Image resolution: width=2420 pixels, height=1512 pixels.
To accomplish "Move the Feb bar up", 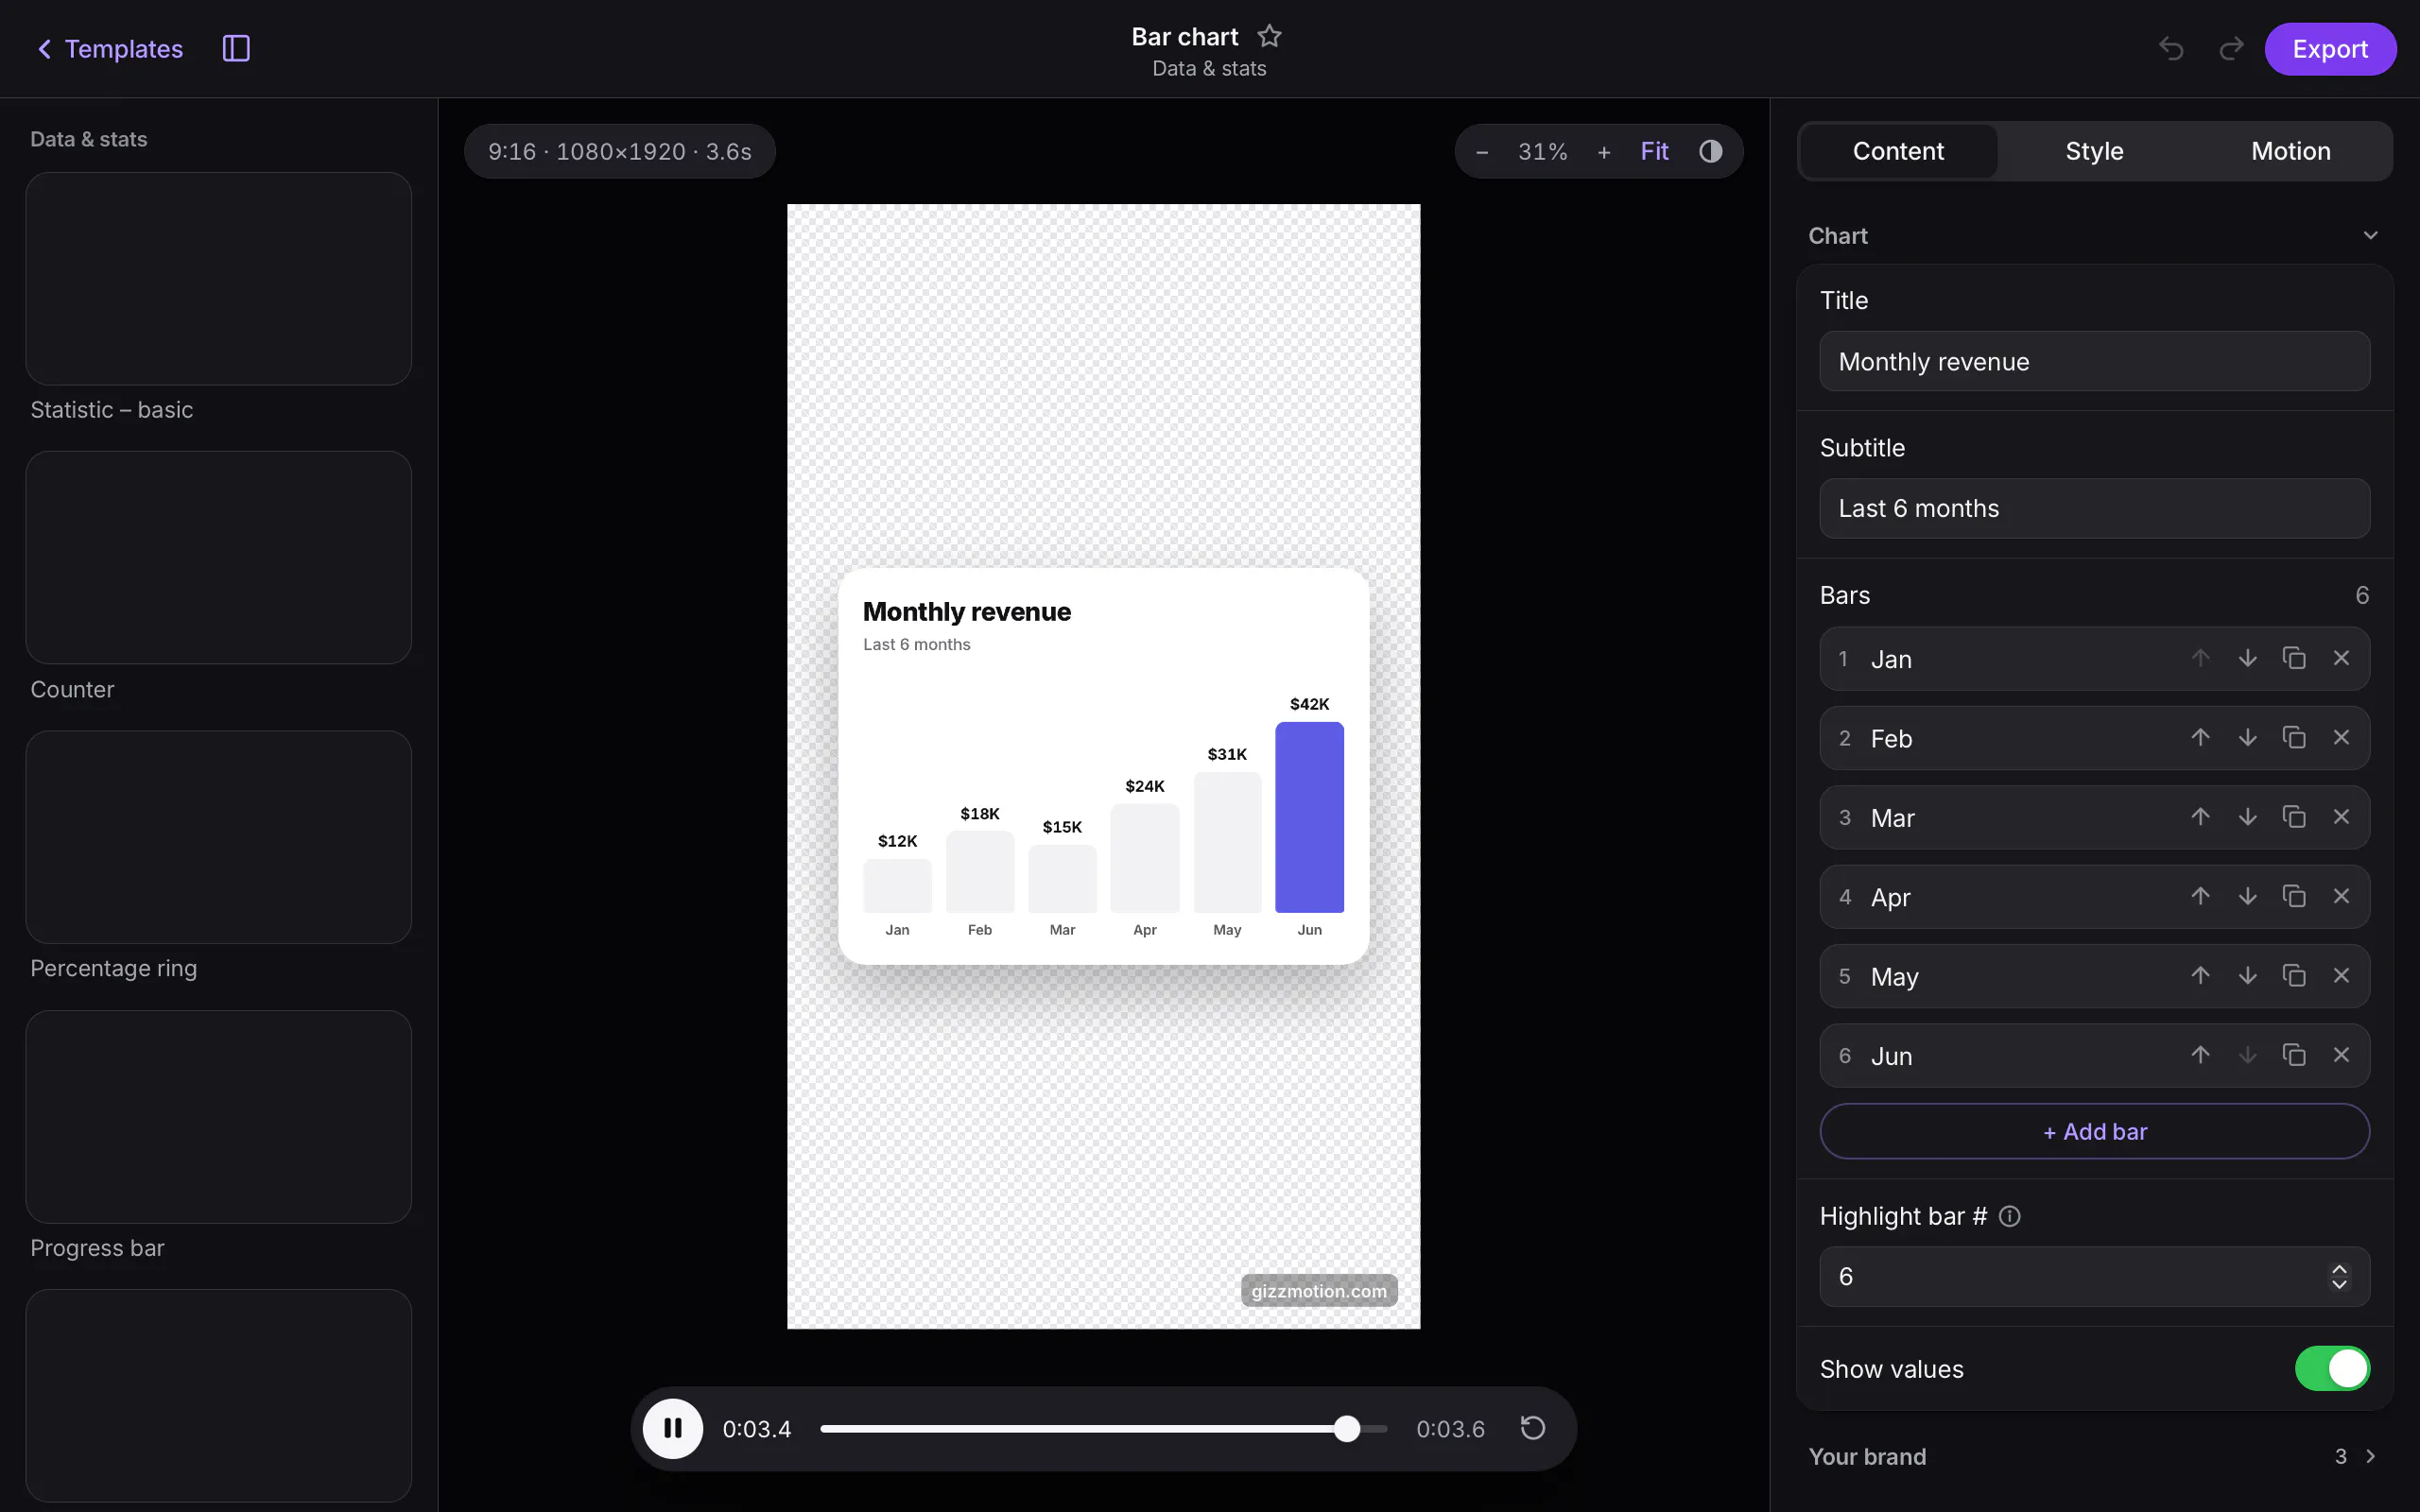I will [2200, 738].
